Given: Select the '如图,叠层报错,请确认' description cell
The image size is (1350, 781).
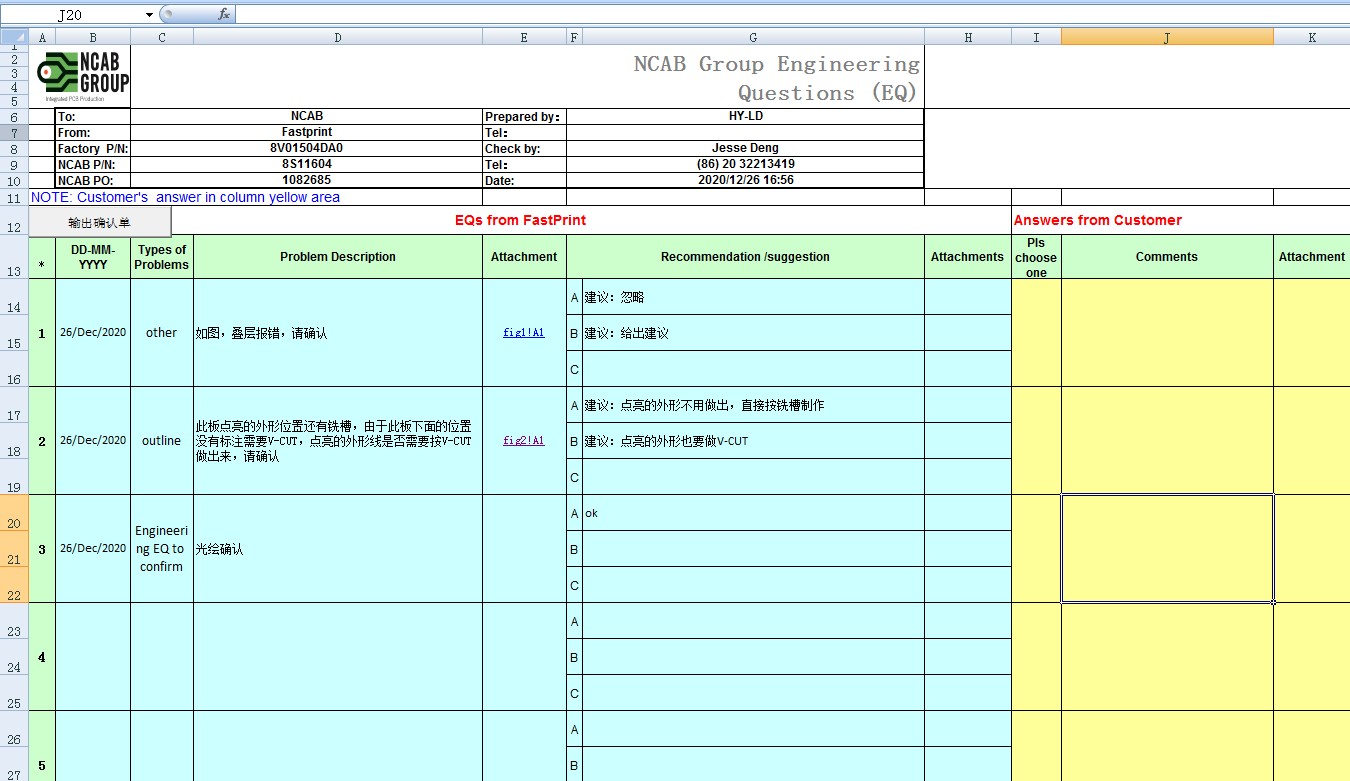Looking at the screenshot, I should coord(338,333).
